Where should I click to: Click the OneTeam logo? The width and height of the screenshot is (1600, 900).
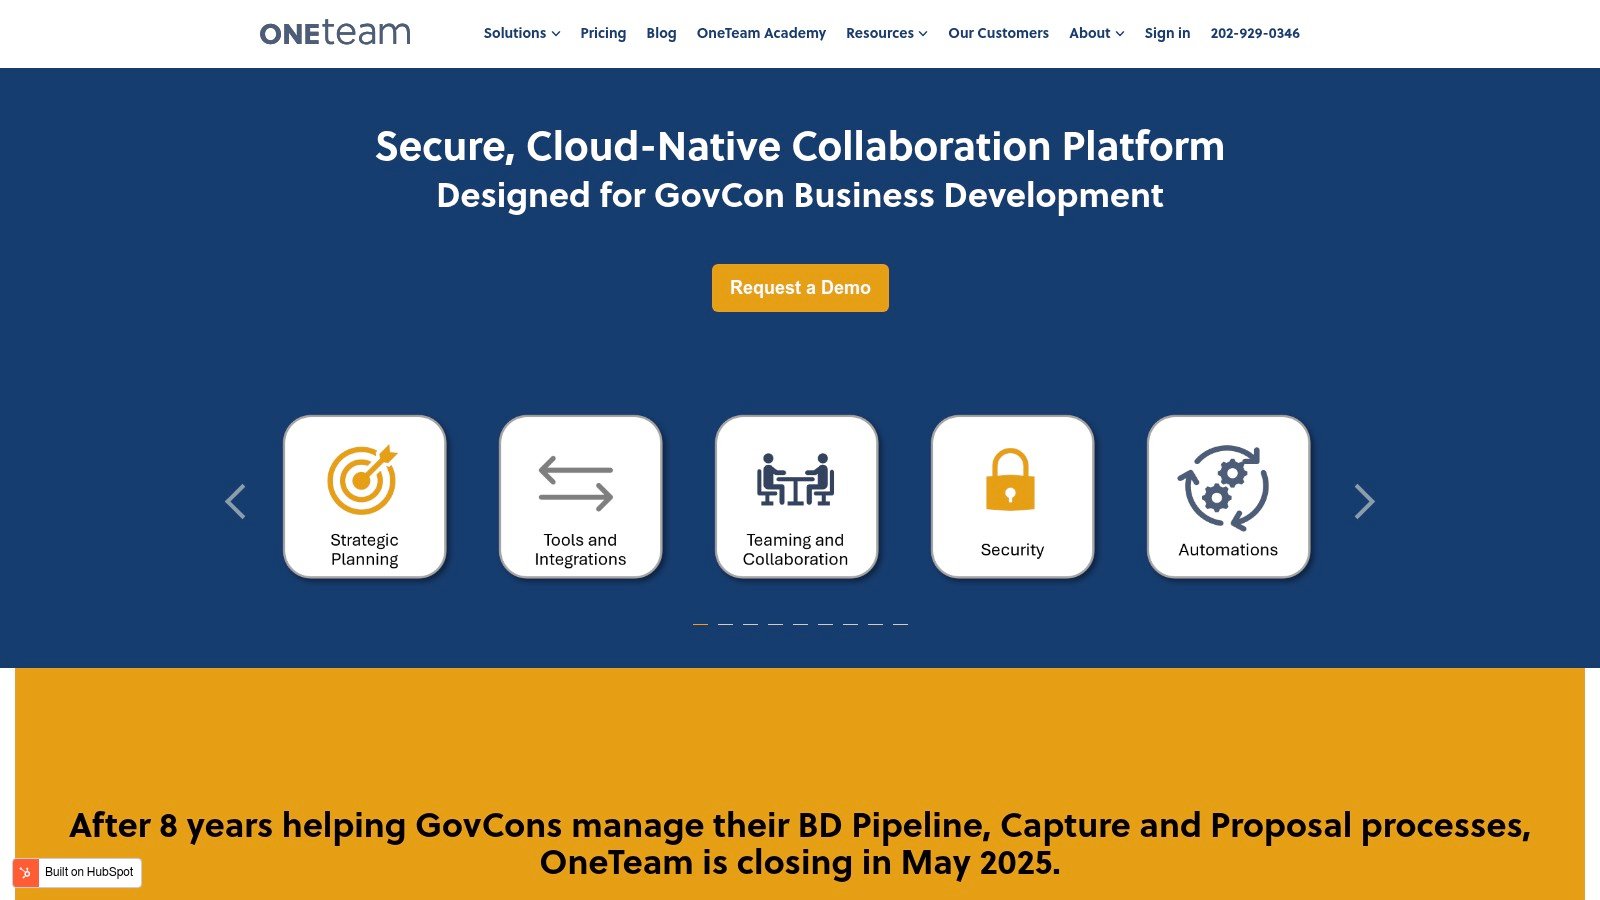pyautogui.click(x=335, y=33)
